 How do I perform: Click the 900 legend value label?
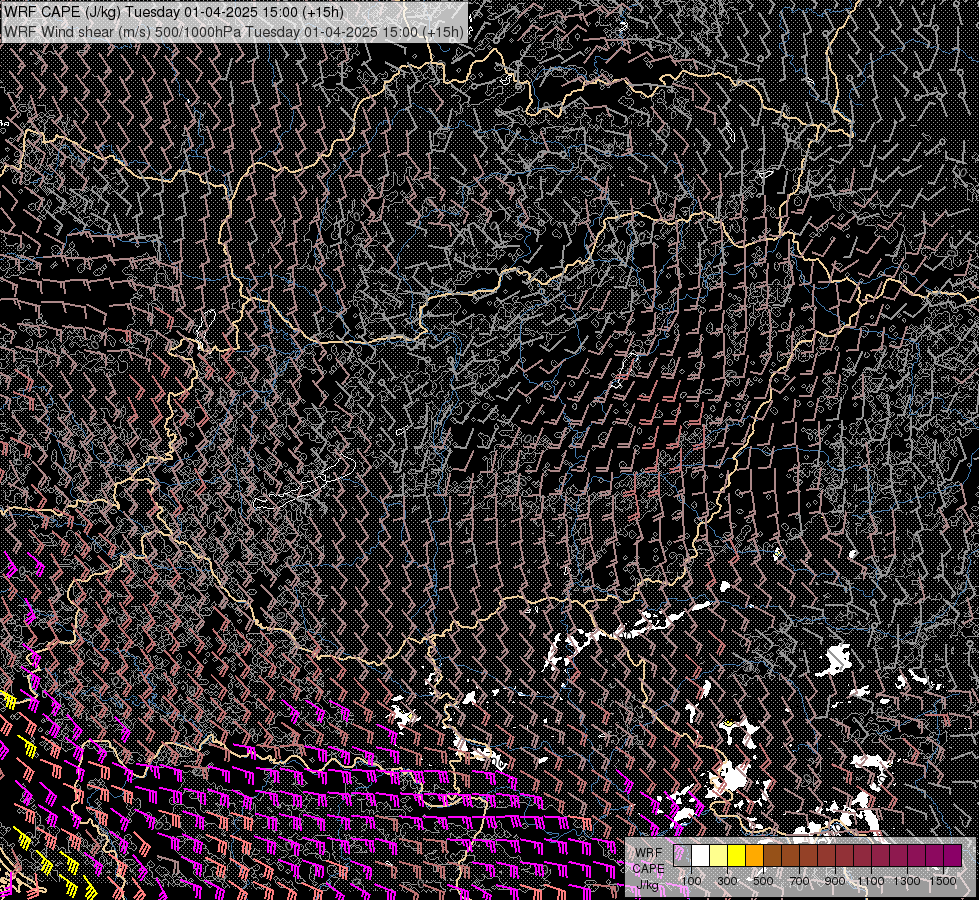835,881
